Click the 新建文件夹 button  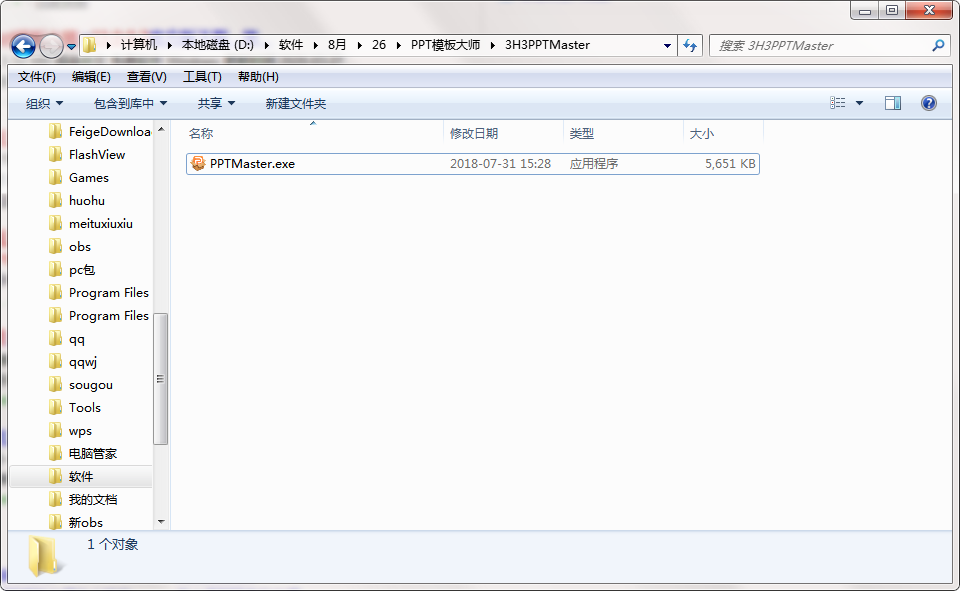(296, 104)
